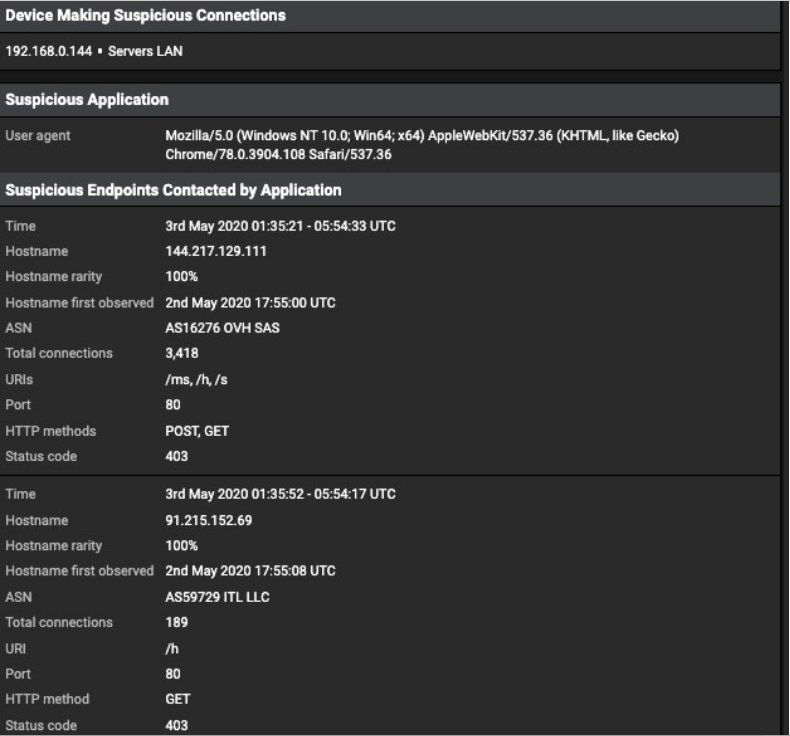This screenshot has height=736, width=790.
Task: Click the User agent field label
Action: (38, 136)
